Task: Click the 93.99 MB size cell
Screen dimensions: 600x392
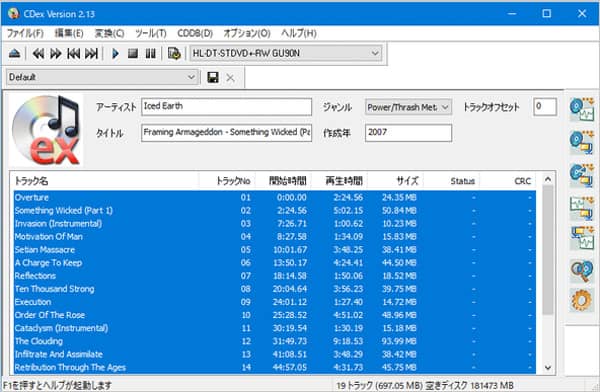Action: click(399, 341)
